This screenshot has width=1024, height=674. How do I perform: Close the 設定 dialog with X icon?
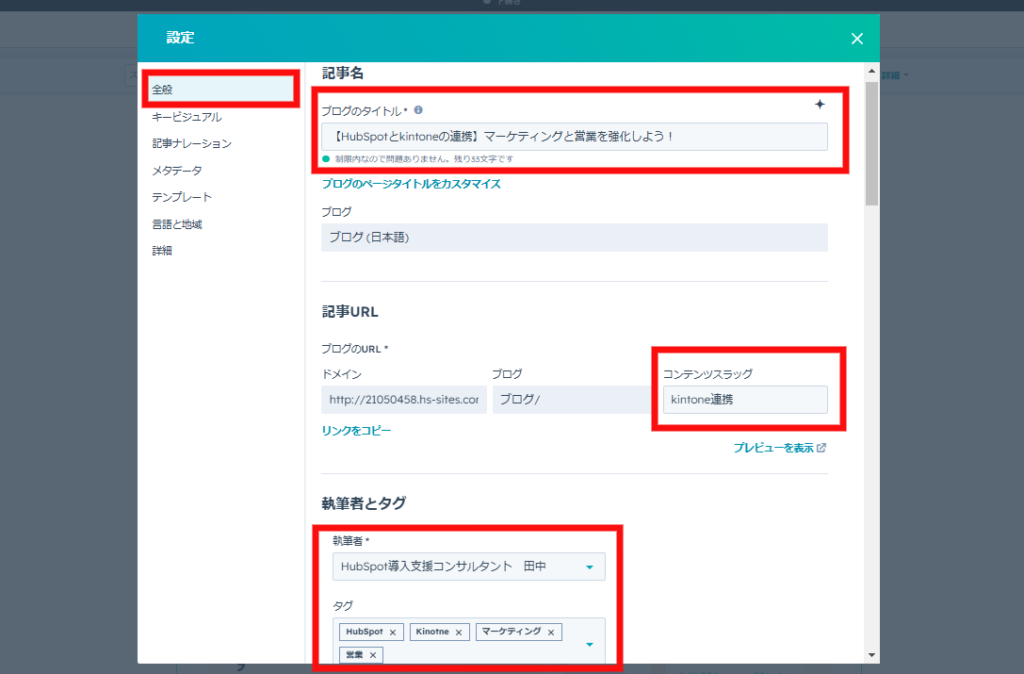tap(857, 39)
